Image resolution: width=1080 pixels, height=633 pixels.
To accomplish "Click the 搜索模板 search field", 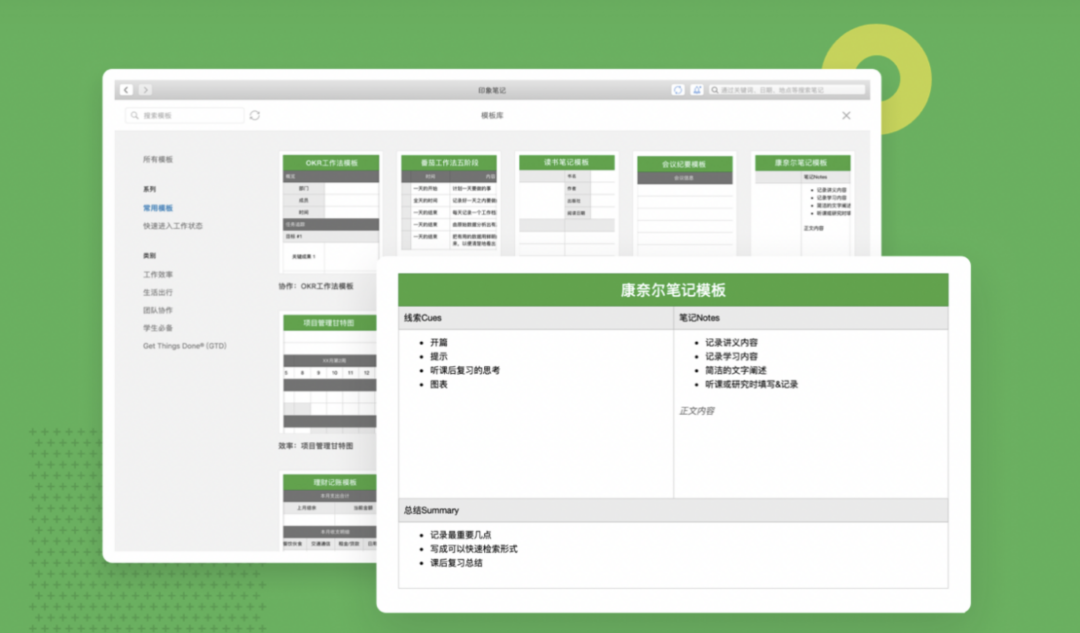I will pyautogui.click(x=185, y=115).
